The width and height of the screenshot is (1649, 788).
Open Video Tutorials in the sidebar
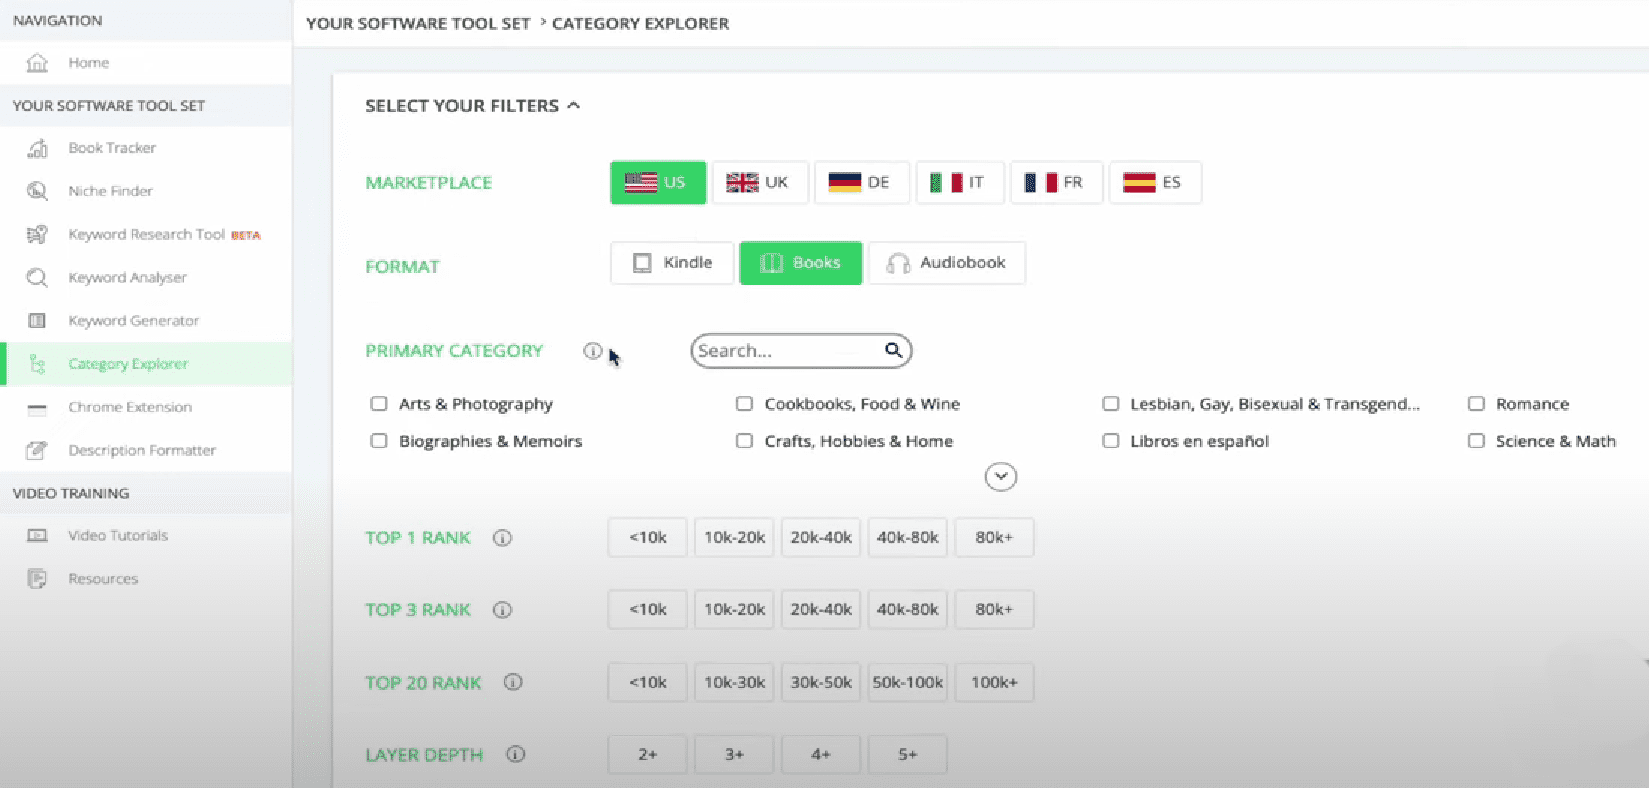click(x=117, y=536)
